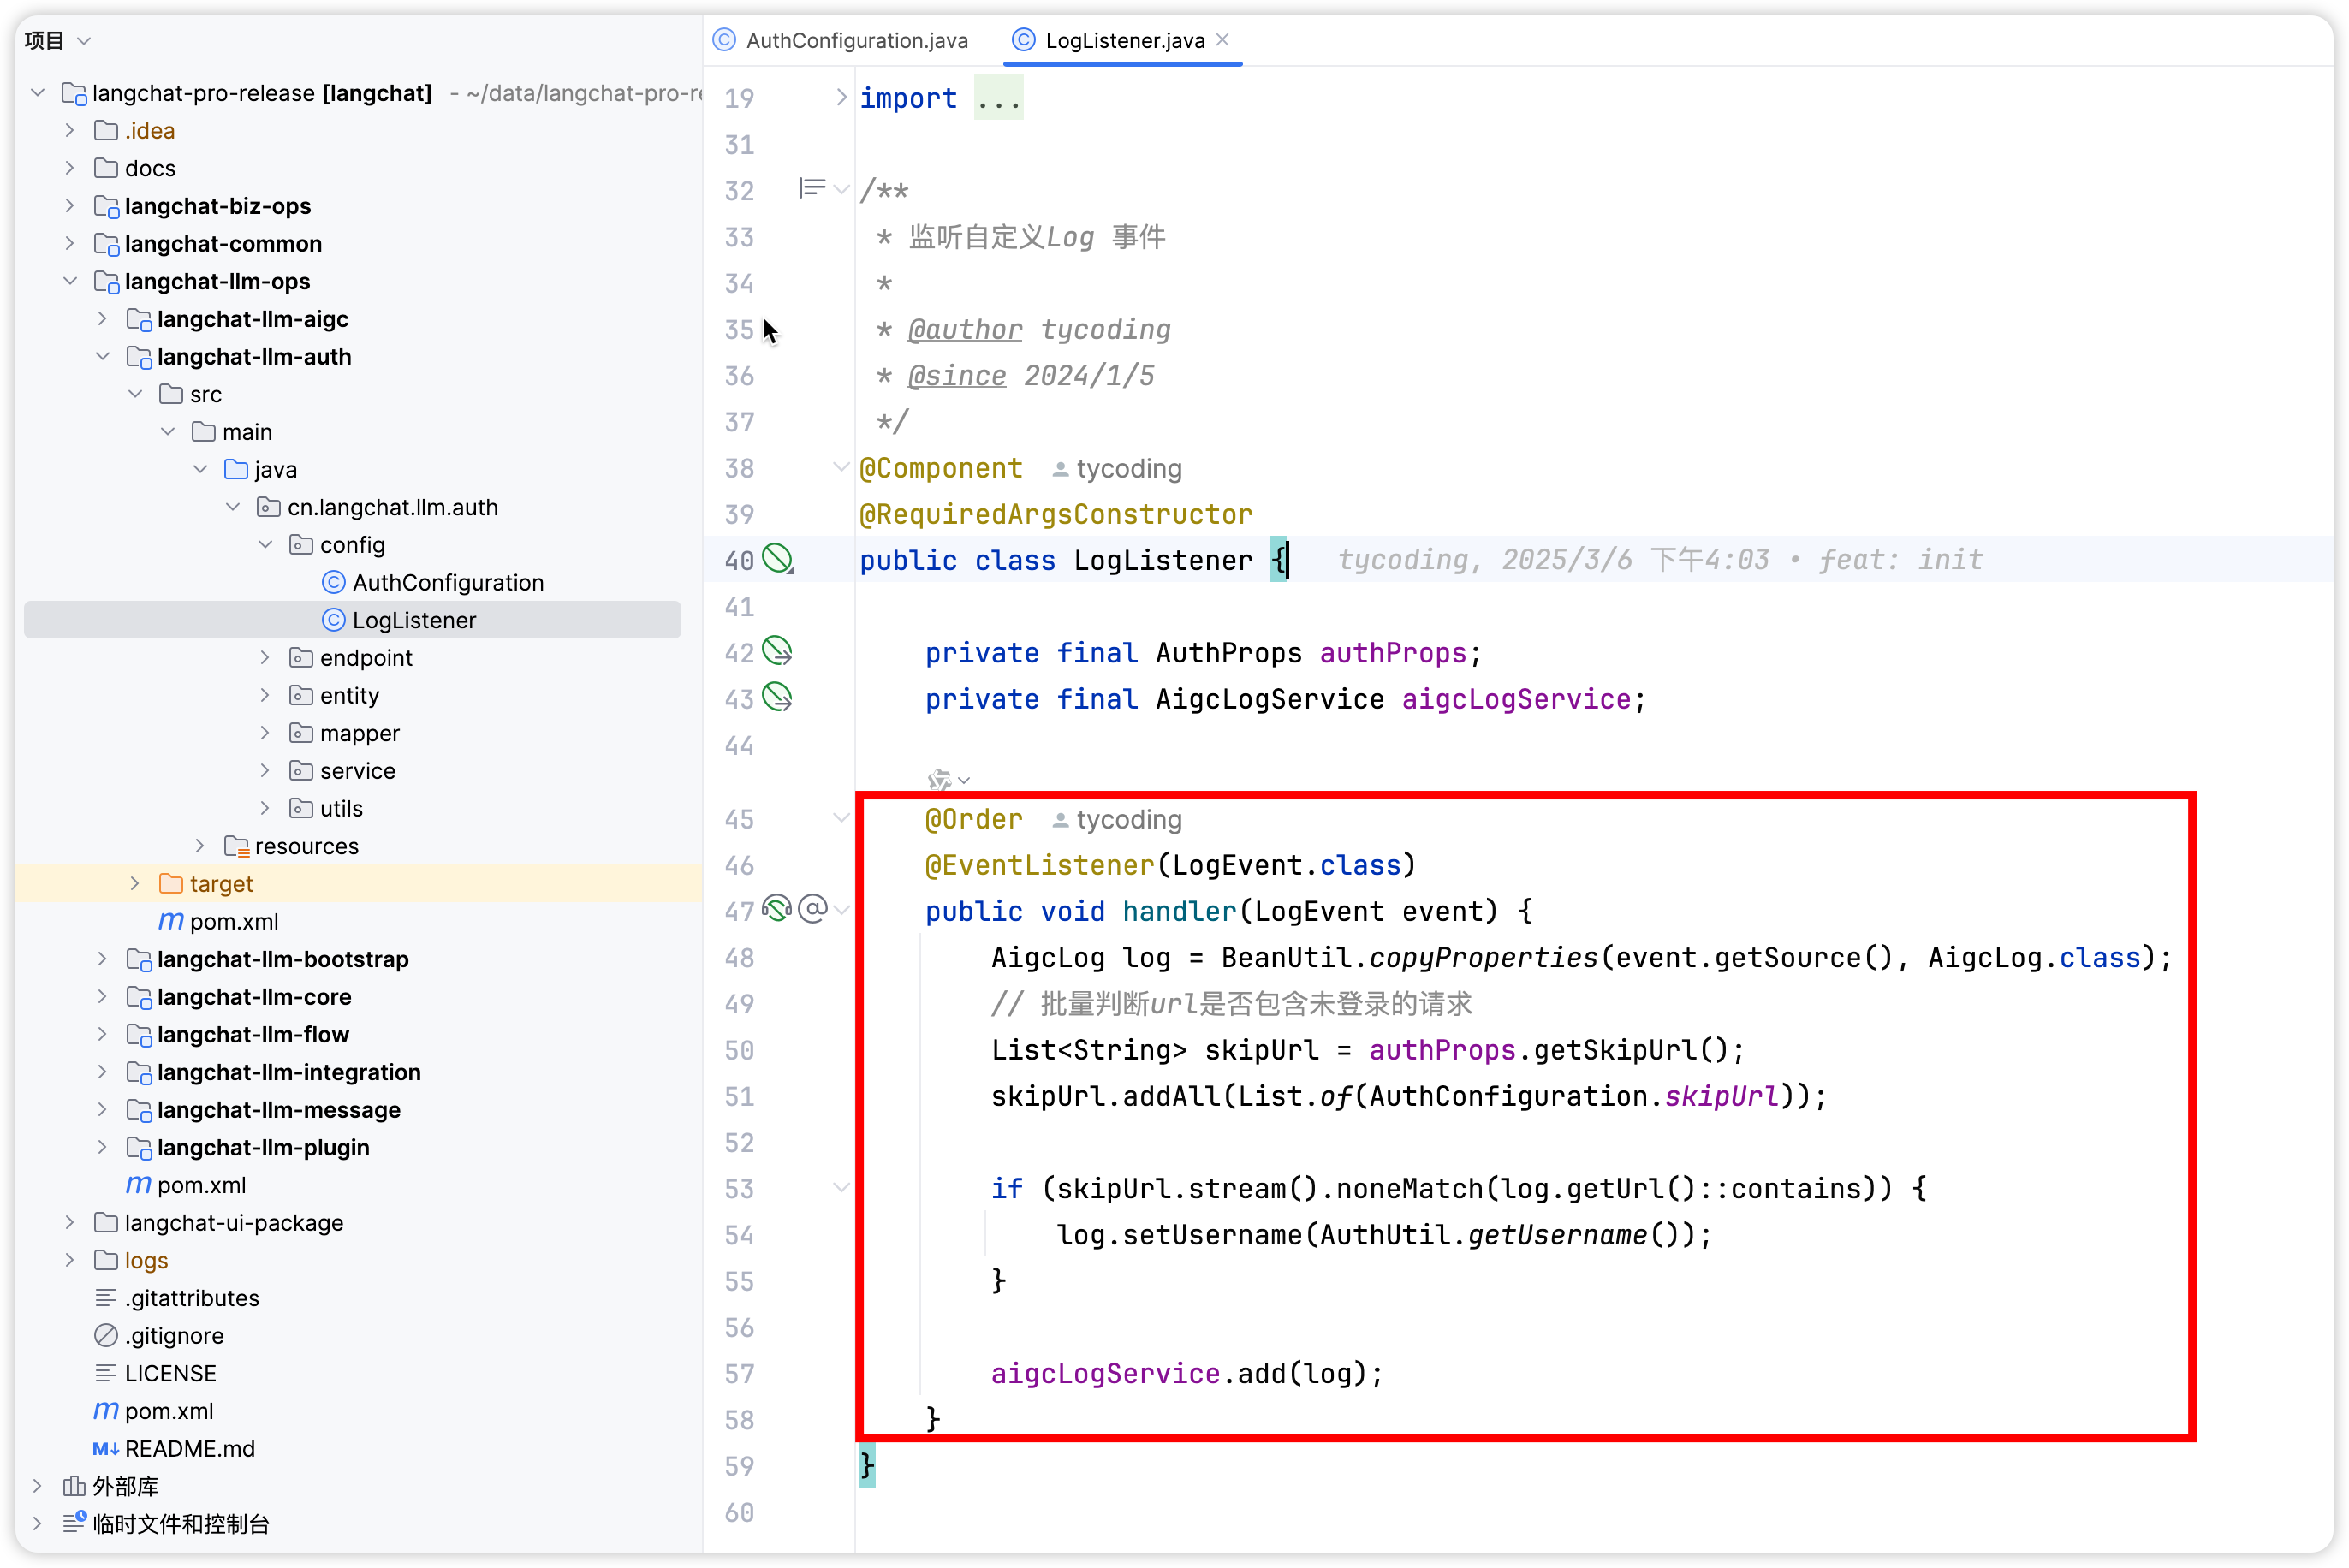Fold the handler method on line 47
The height and width of the screenshot is (1568, 2349).
(841, 910)
